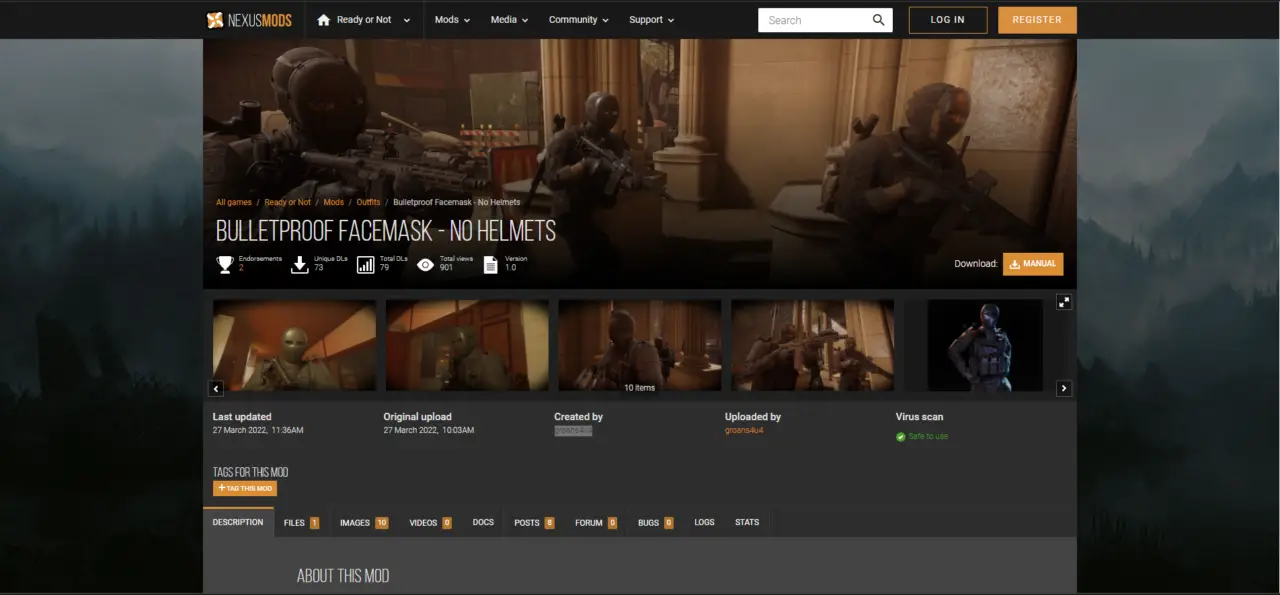Click the home icon beside Ready or Not
The width and height of the screenshot is (1280, 595).
(x=323, y=20)
